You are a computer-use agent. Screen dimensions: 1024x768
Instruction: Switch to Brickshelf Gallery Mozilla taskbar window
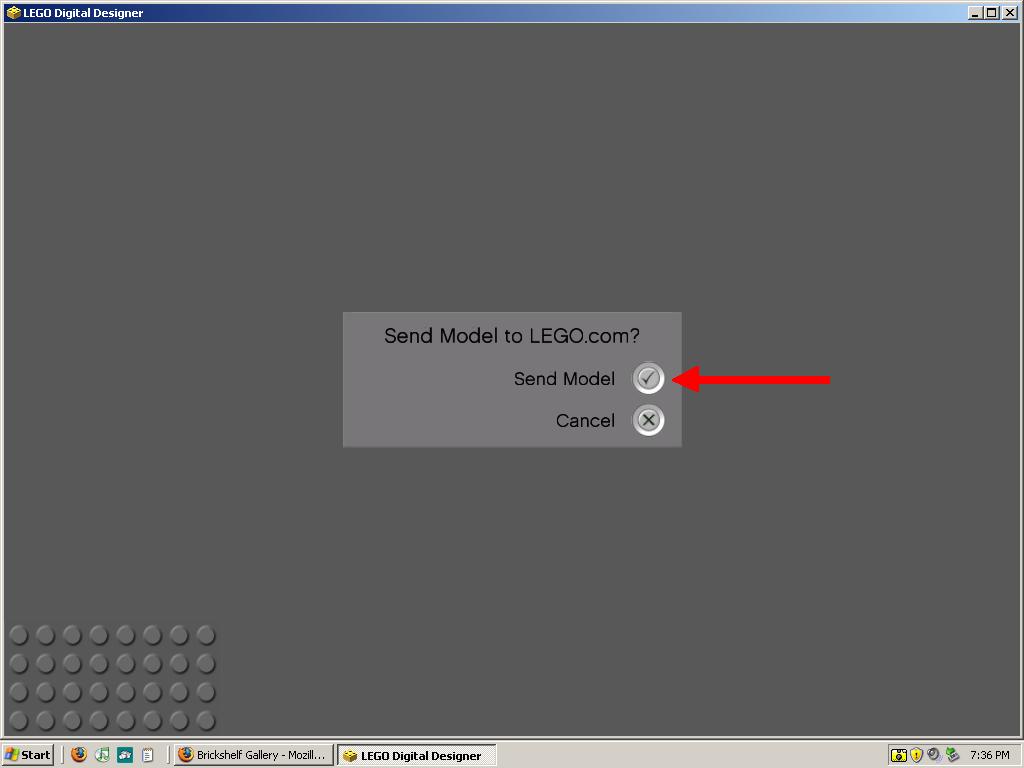(x=253, y=755)
